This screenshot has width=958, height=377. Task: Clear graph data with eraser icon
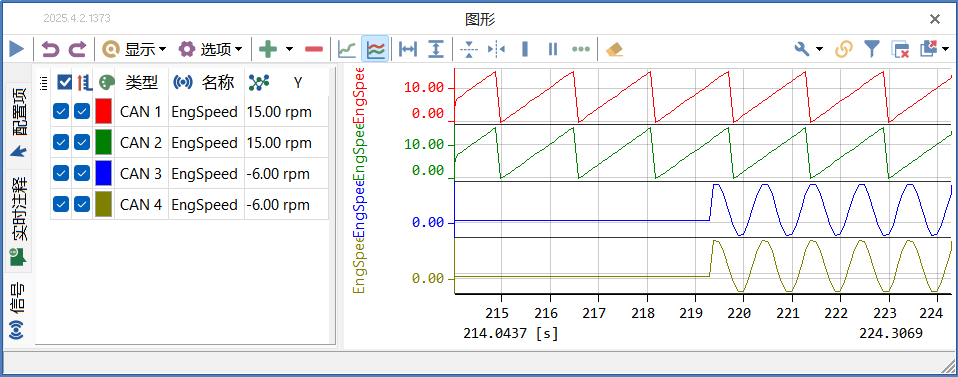click(x=614, y=49)
